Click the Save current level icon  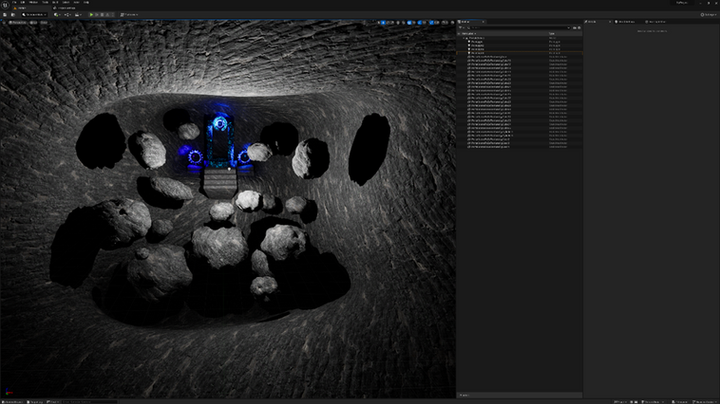point(5,15)
